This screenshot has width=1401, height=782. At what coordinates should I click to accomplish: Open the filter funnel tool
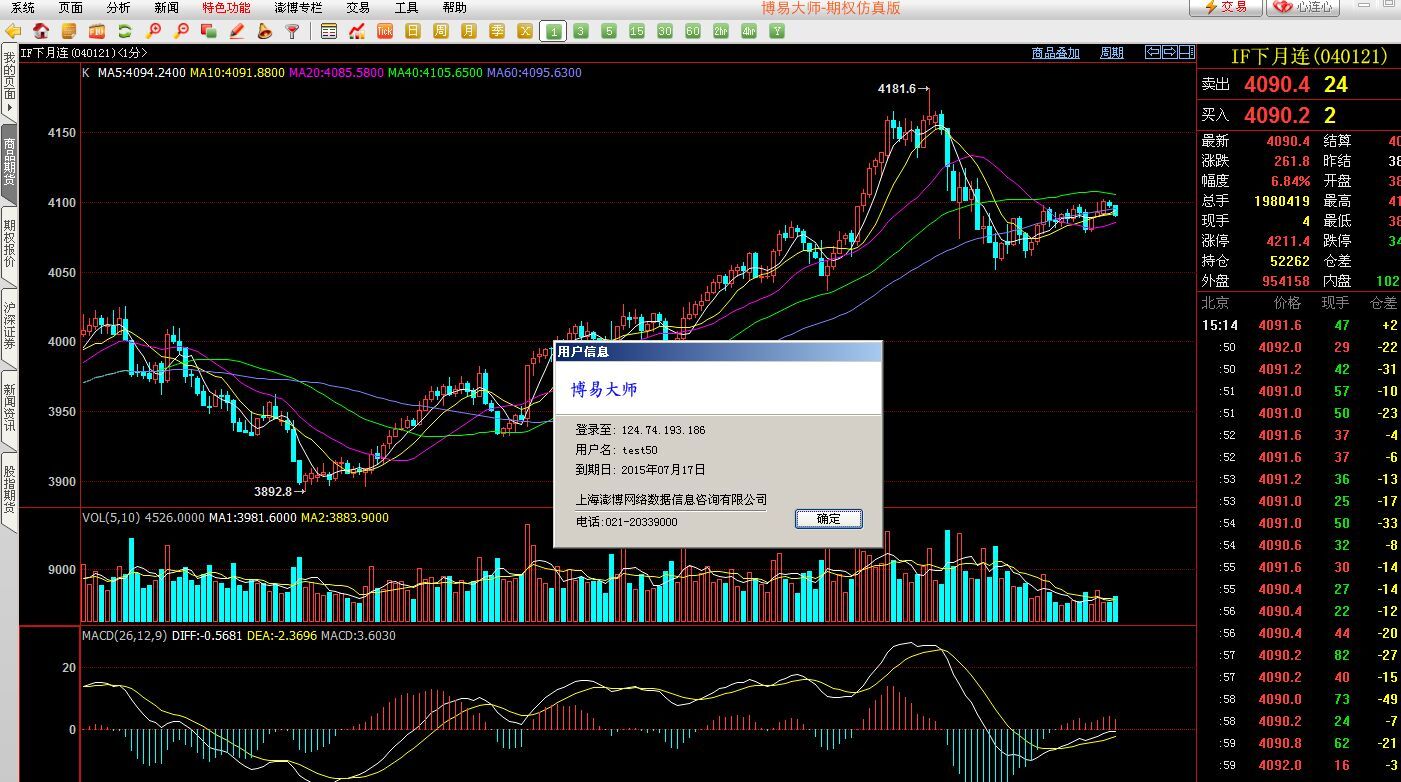pos(291,31)
